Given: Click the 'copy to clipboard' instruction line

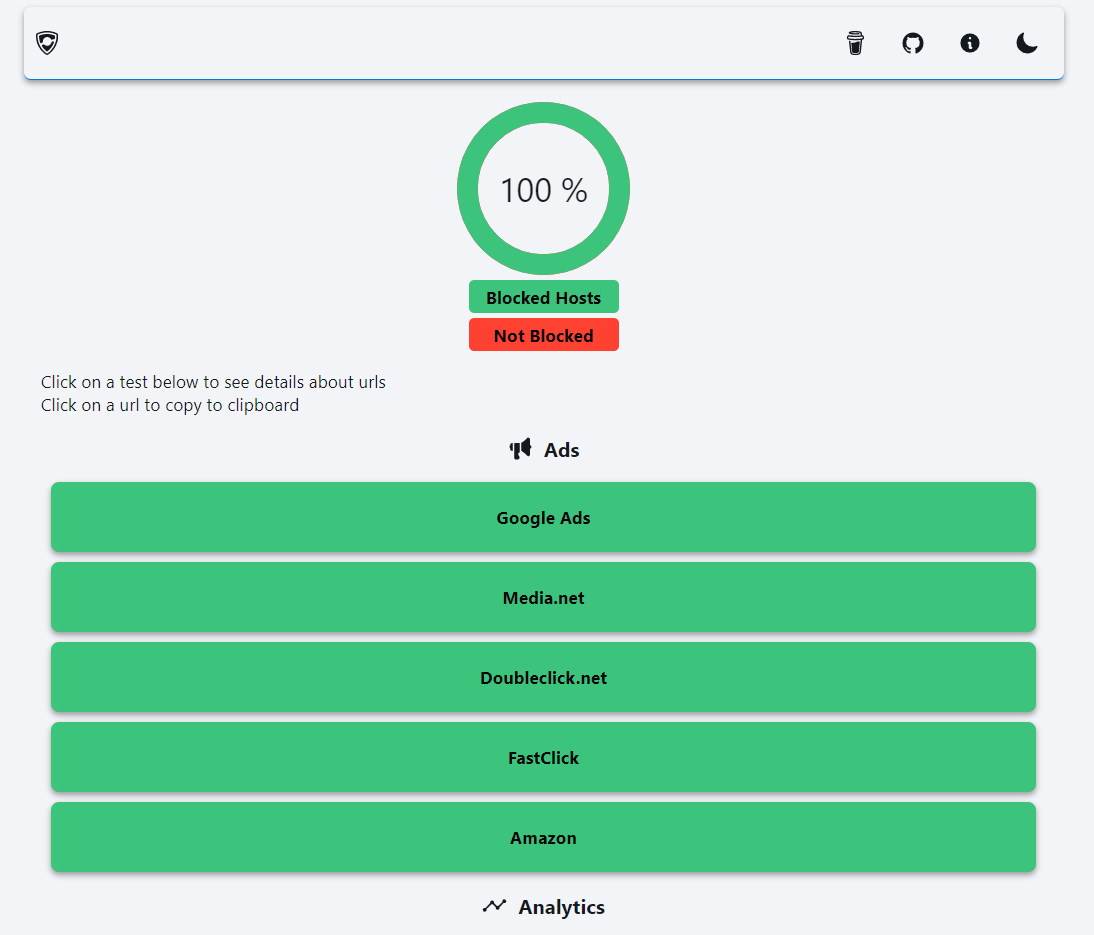Looking at the screenshot, I should tap(170, 405).
